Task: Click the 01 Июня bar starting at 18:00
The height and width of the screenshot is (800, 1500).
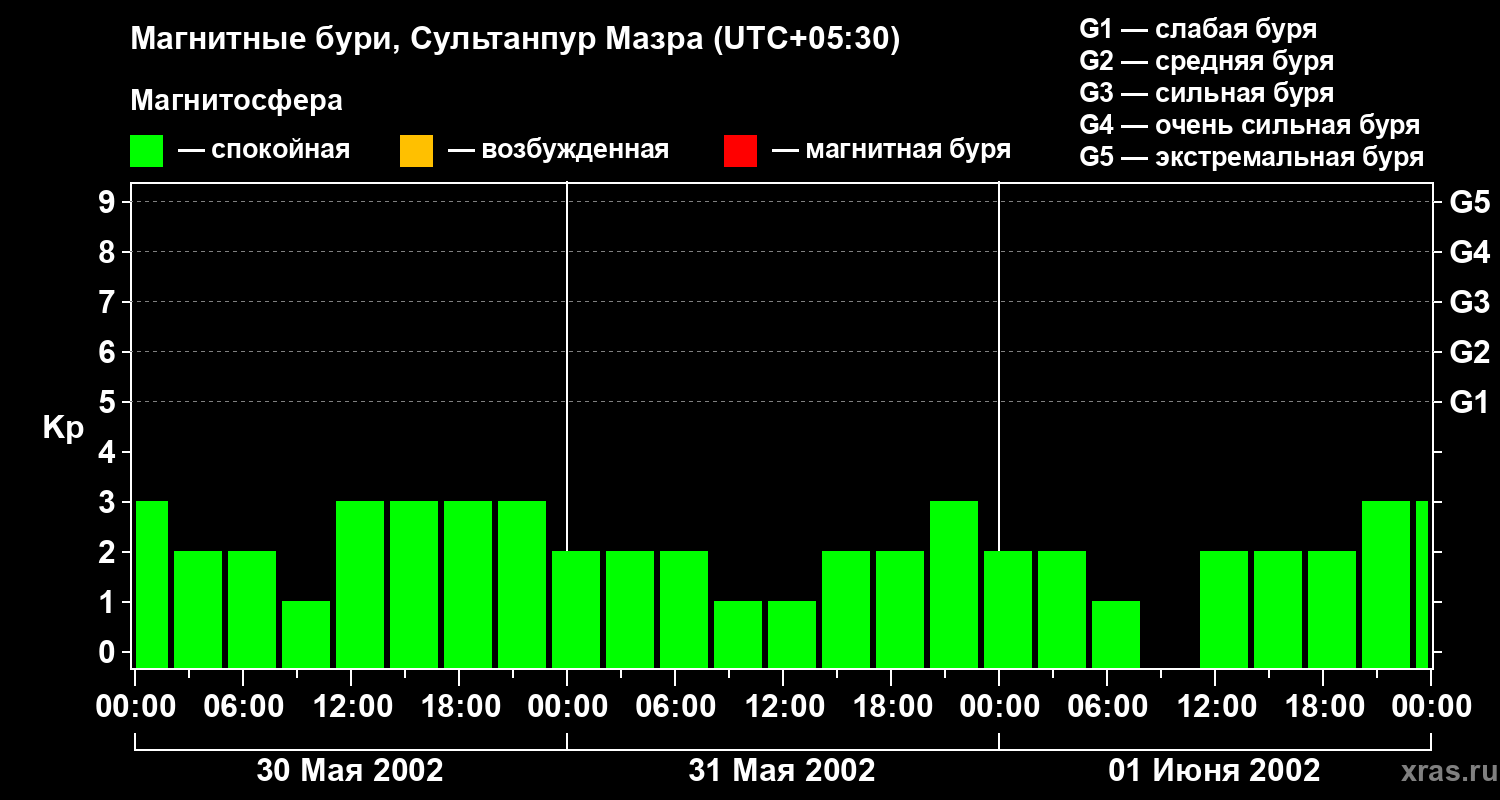Action: 1332,609
